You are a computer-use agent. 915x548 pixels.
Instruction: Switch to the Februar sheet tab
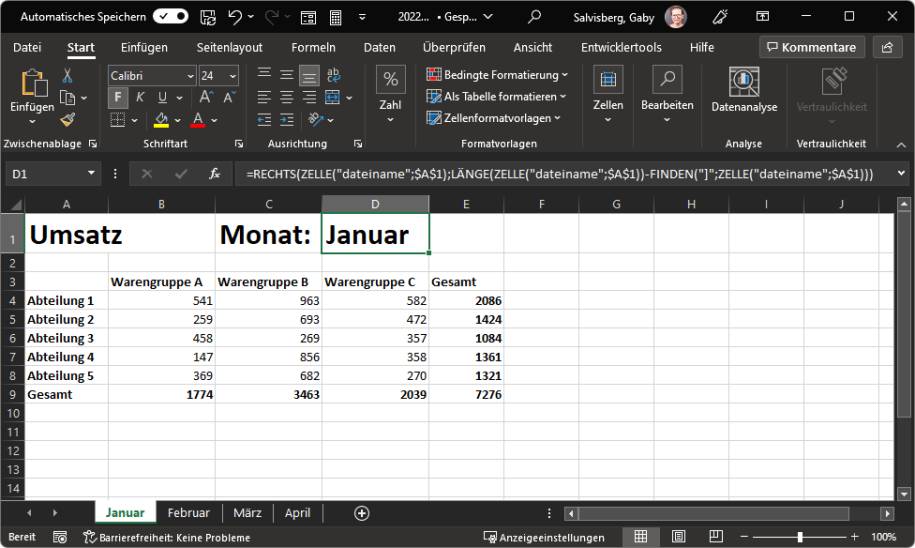(188, 513)
